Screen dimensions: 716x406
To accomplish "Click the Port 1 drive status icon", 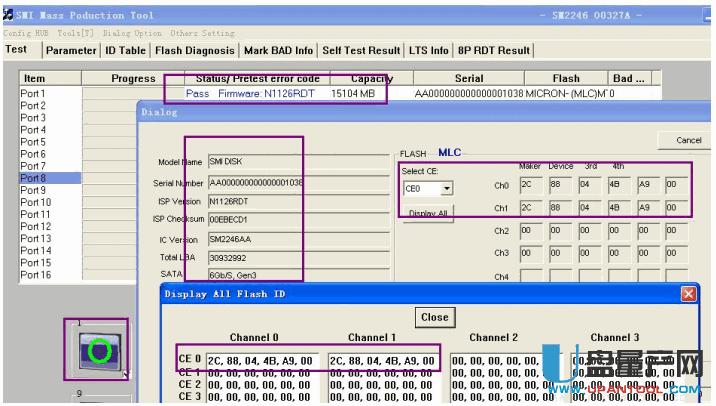I will (99, 351).
